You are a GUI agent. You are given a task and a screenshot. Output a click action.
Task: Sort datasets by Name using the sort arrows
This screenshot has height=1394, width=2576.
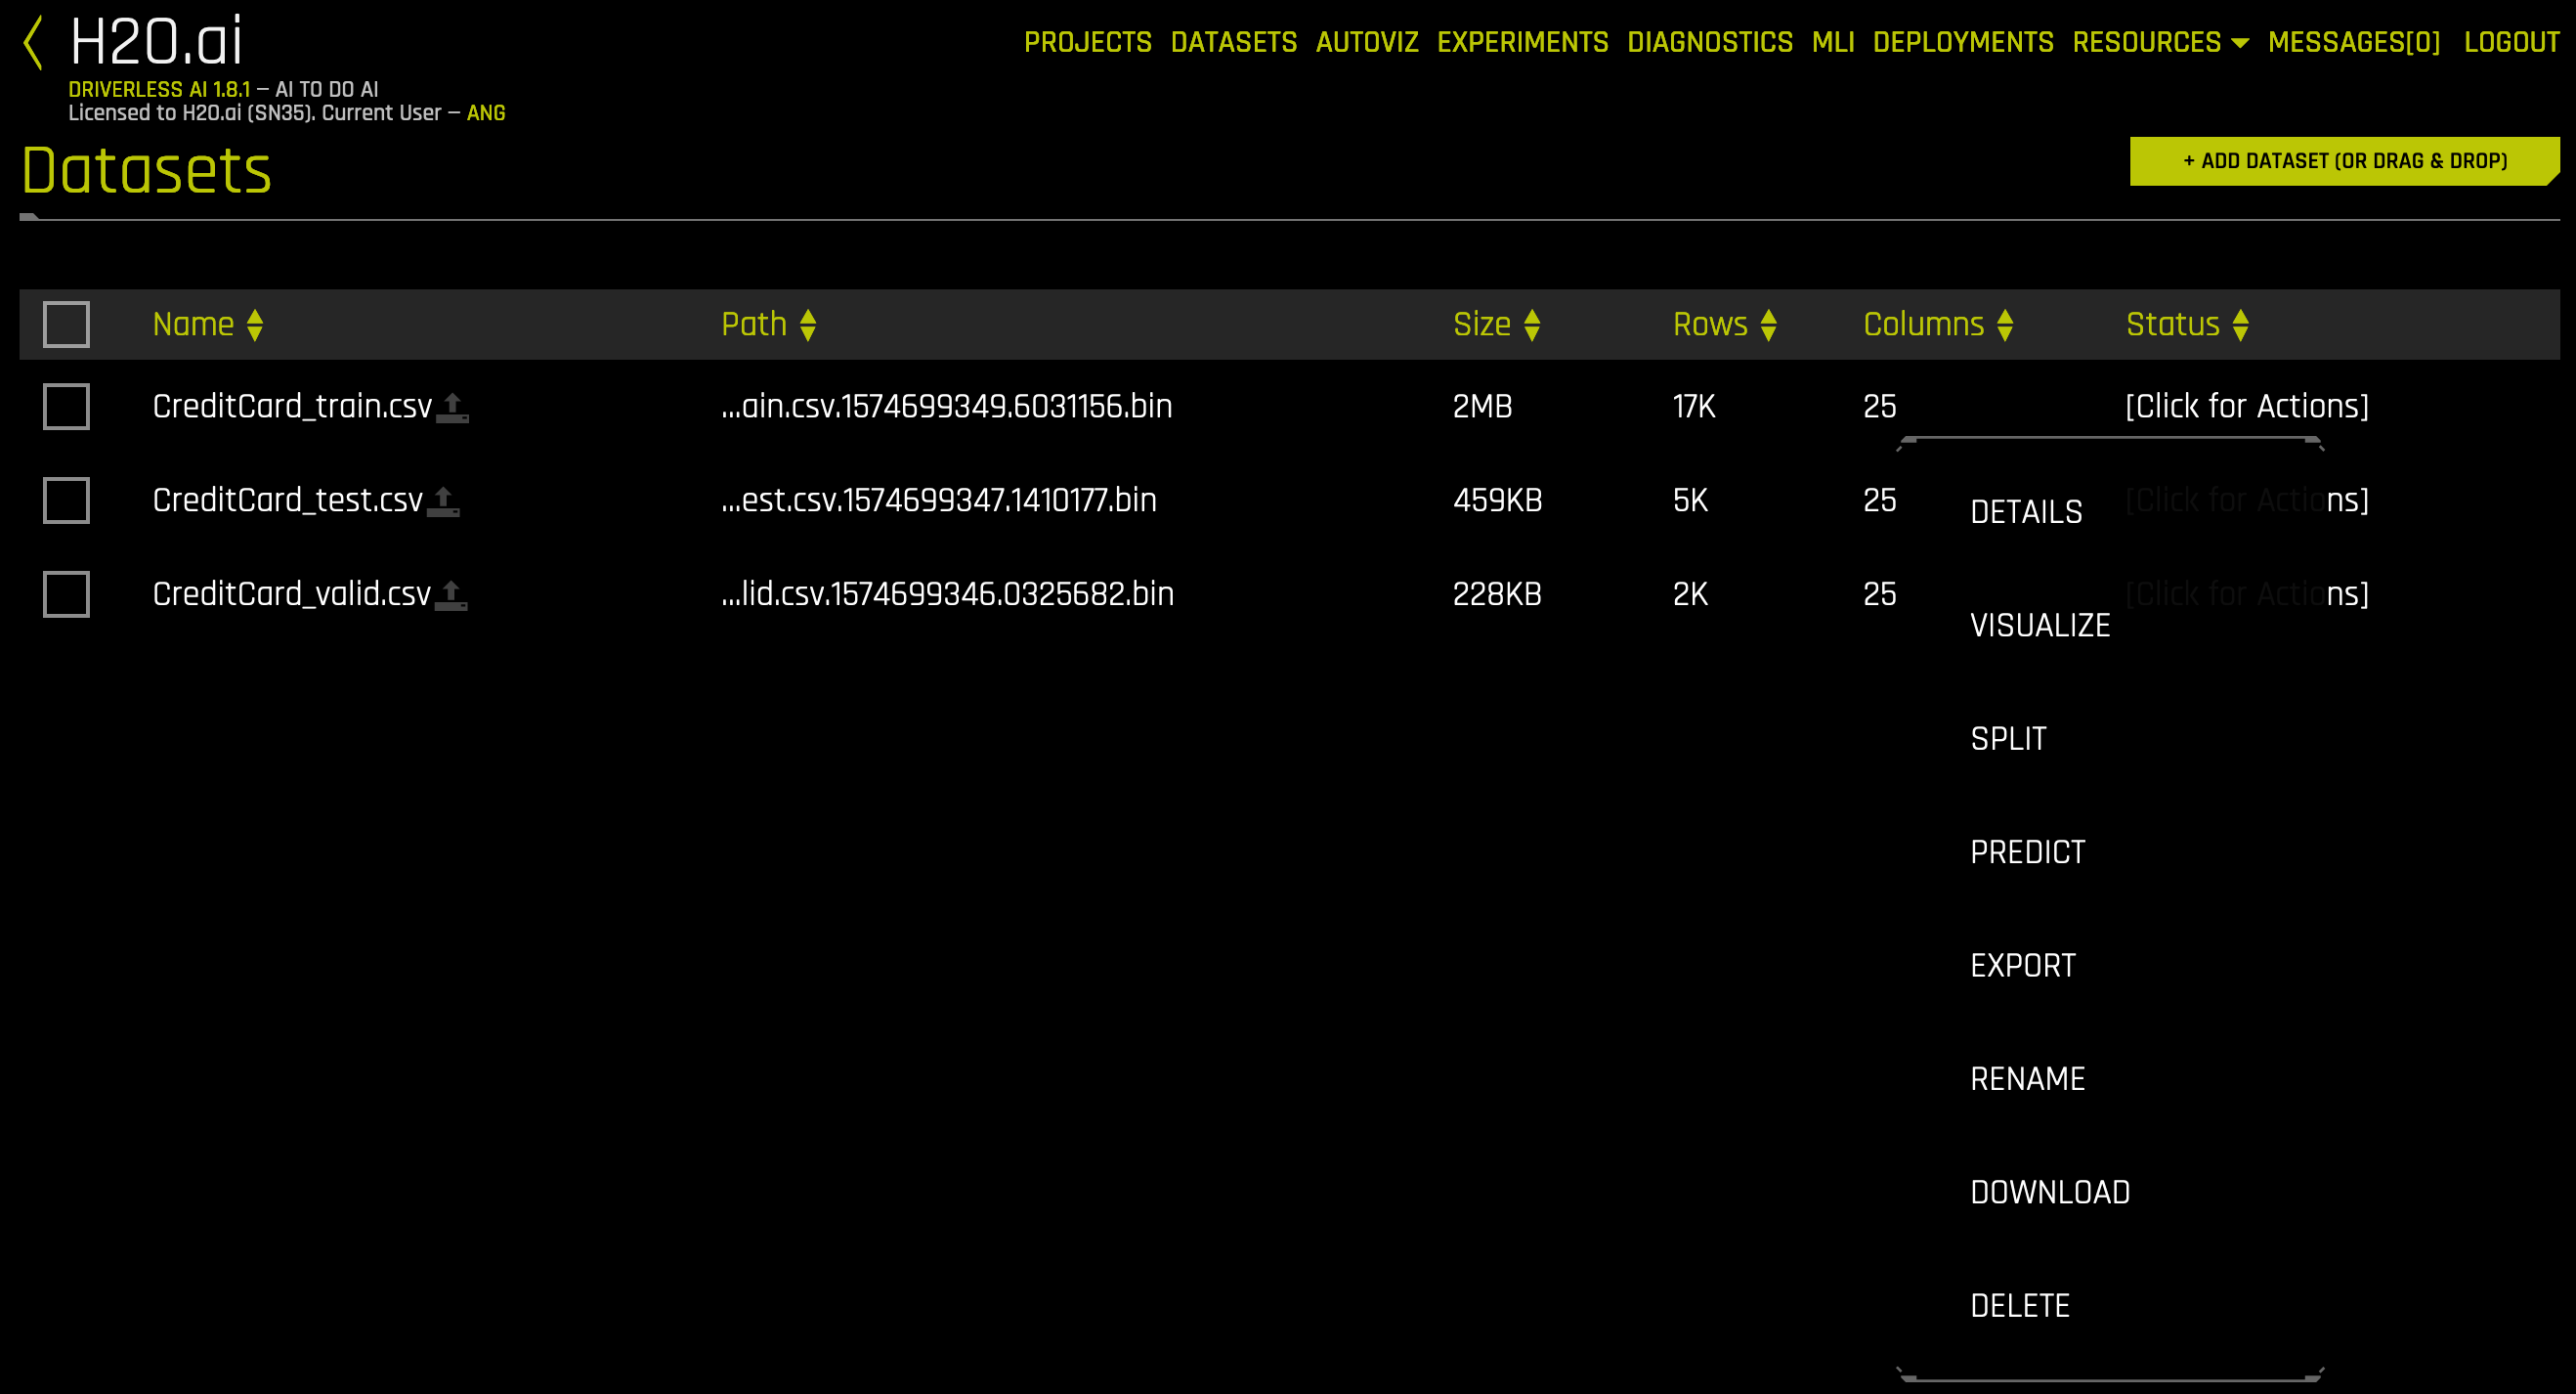tap(255, 324)
